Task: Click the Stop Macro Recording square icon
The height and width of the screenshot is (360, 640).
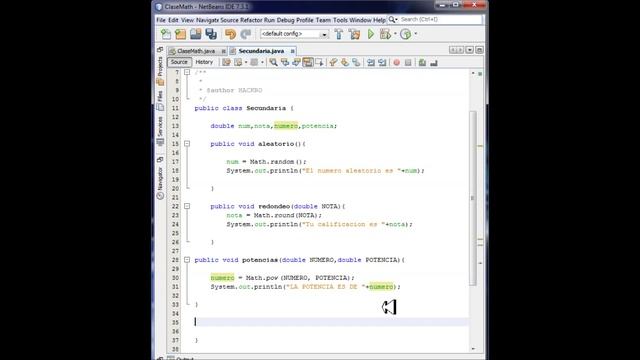Action: point(408,62)
